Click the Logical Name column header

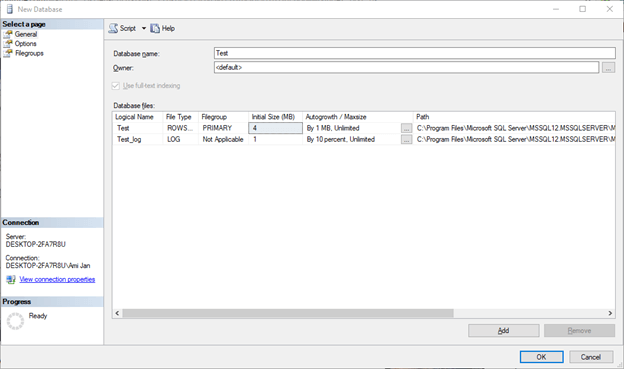[x=137, y=117]
